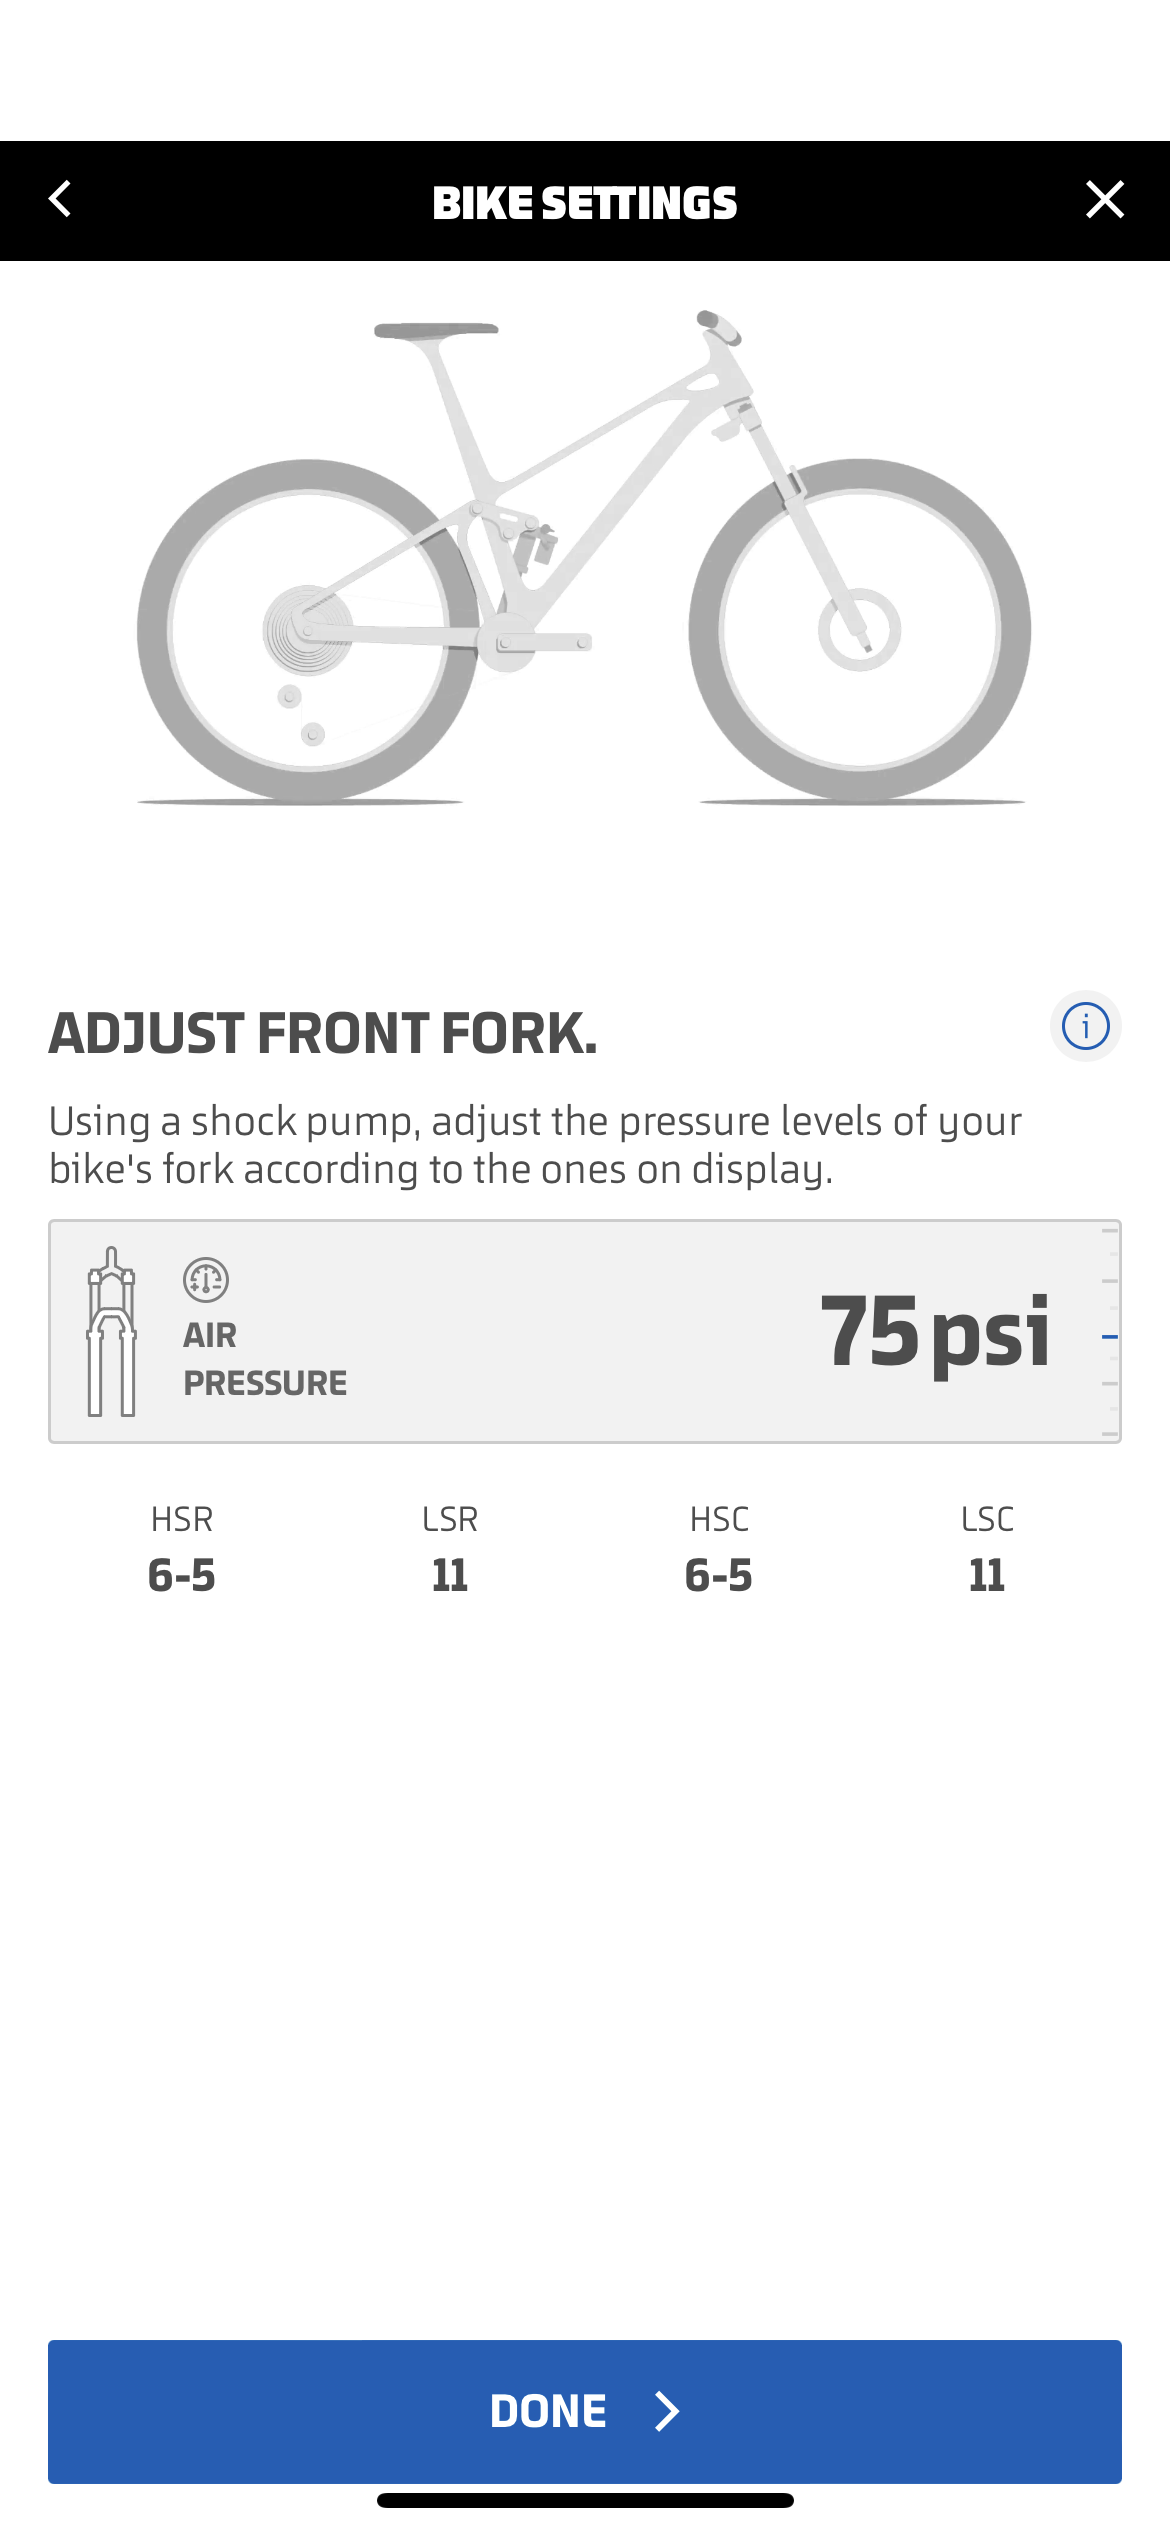The width and height of the screenshot is (1170, 2532).
Task: Tap the front wheel of the bike
Action: click(859, 630)
